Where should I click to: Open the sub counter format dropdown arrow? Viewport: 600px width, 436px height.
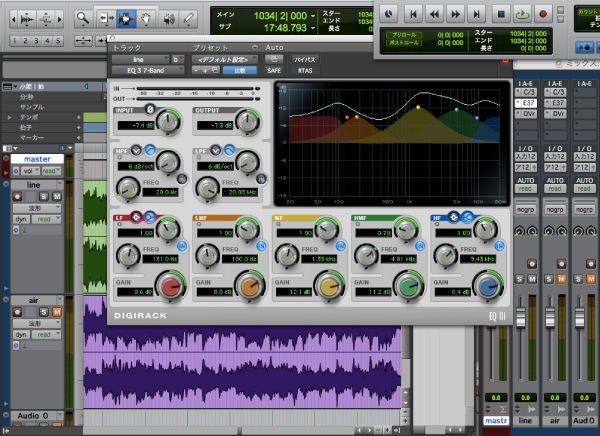tap(313, 28)
